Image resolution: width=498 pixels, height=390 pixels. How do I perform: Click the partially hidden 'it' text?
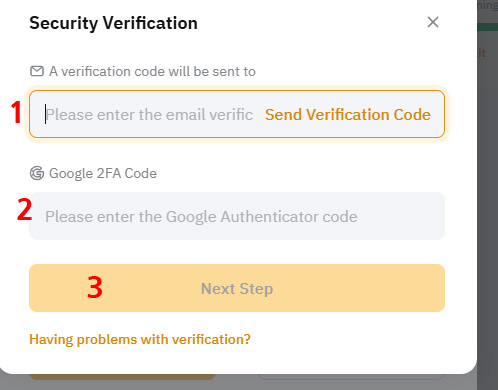pos(482,53)
